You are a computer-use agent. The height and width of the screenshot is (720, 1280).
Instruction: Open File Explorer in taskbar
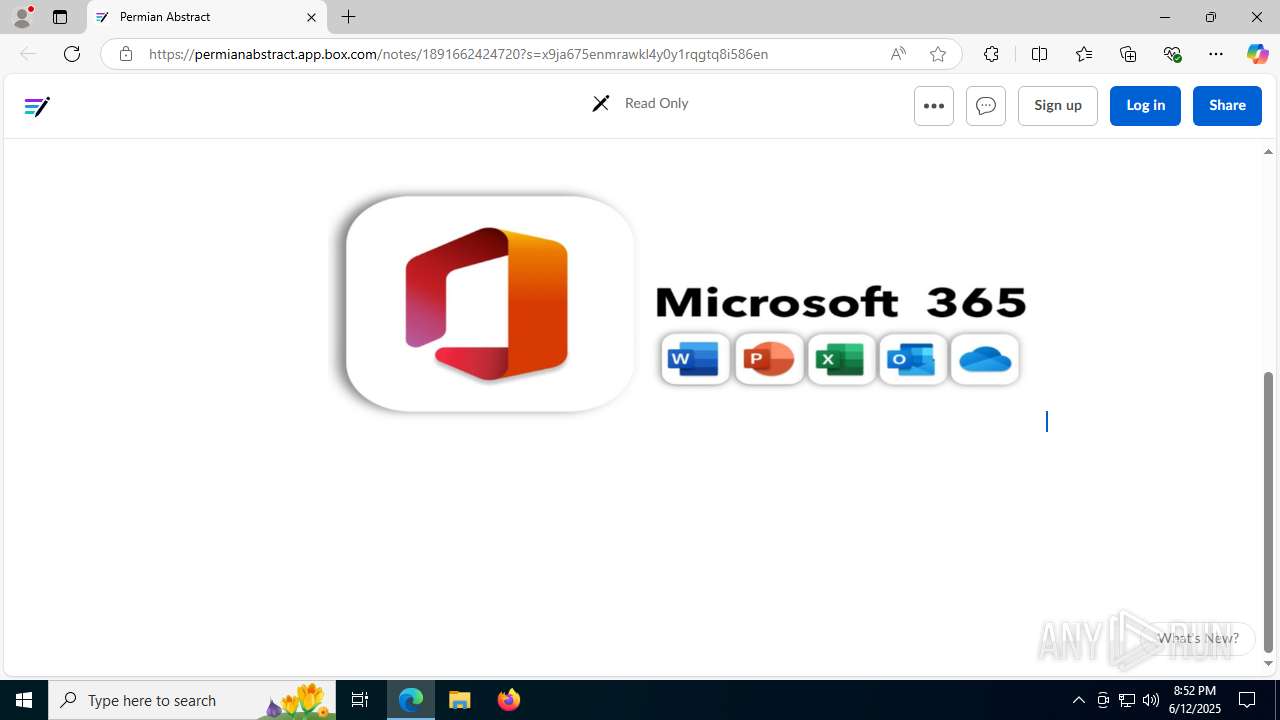460,700
